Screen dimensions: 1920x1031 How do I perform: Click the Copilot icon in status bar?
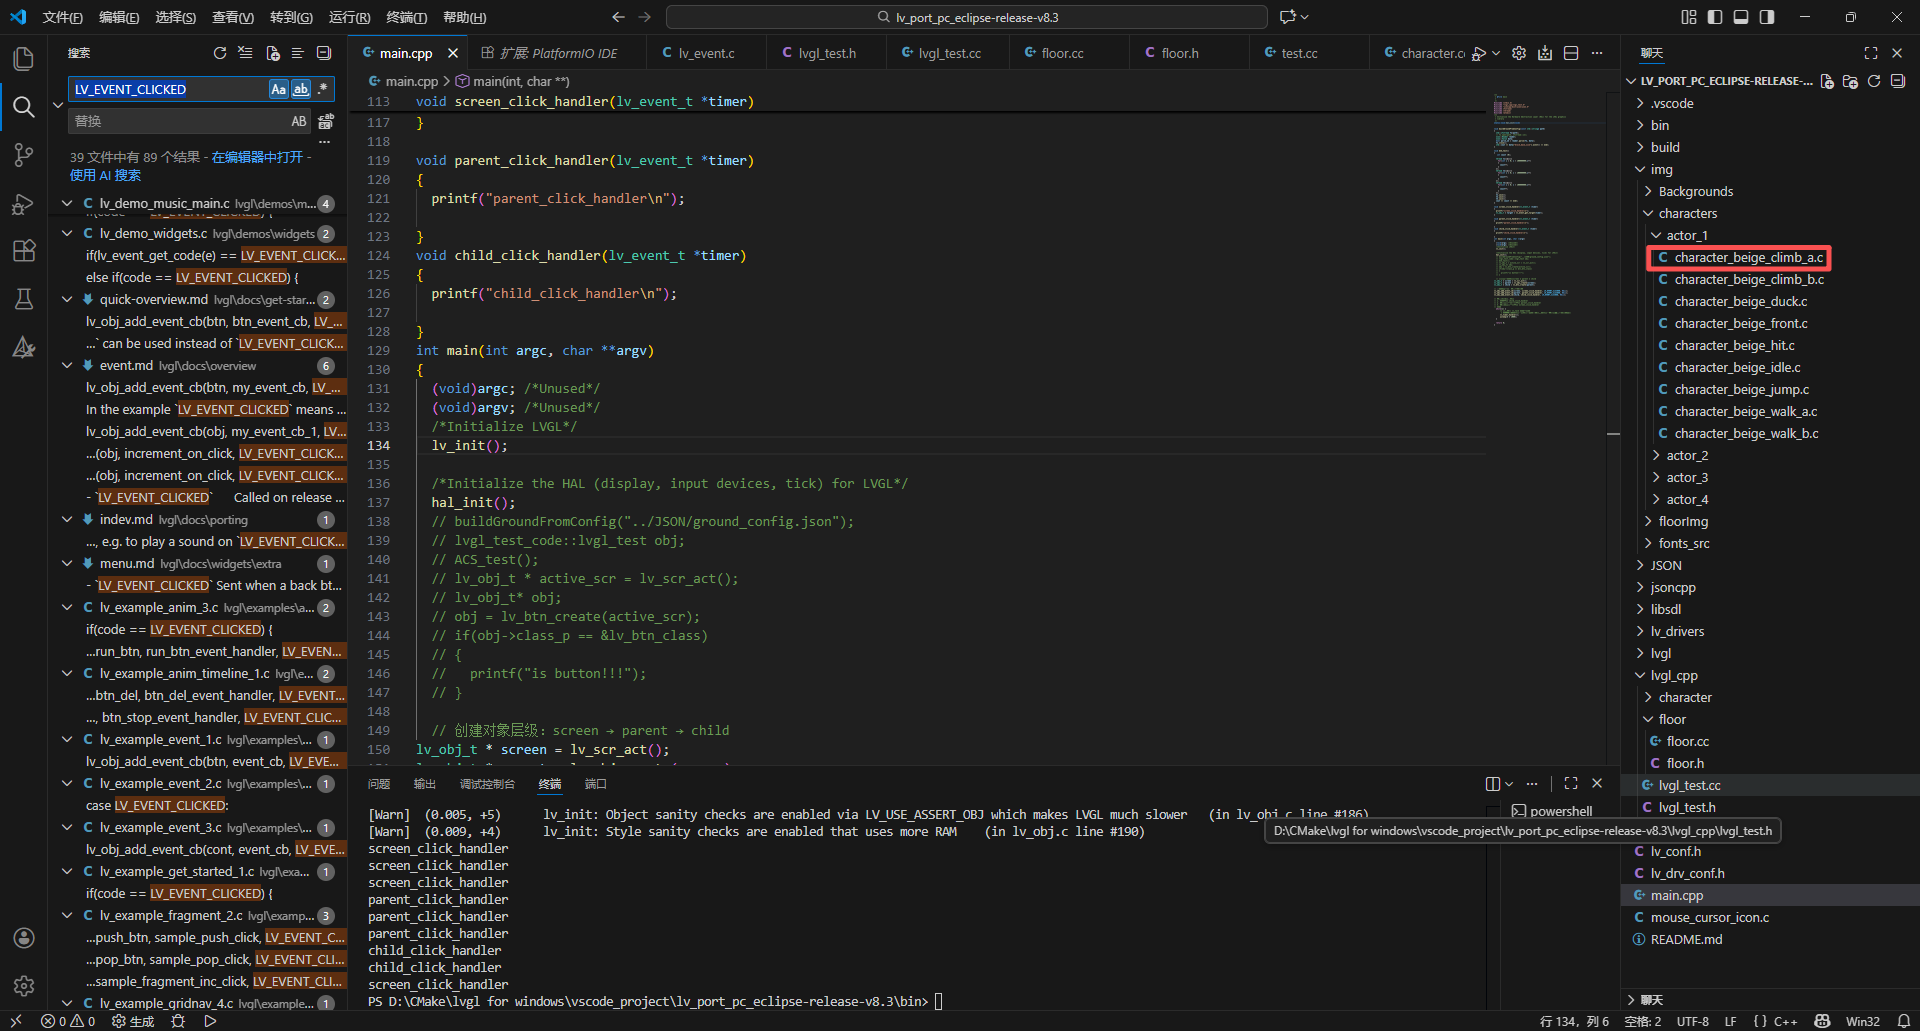click(x=1822, y=1021)
